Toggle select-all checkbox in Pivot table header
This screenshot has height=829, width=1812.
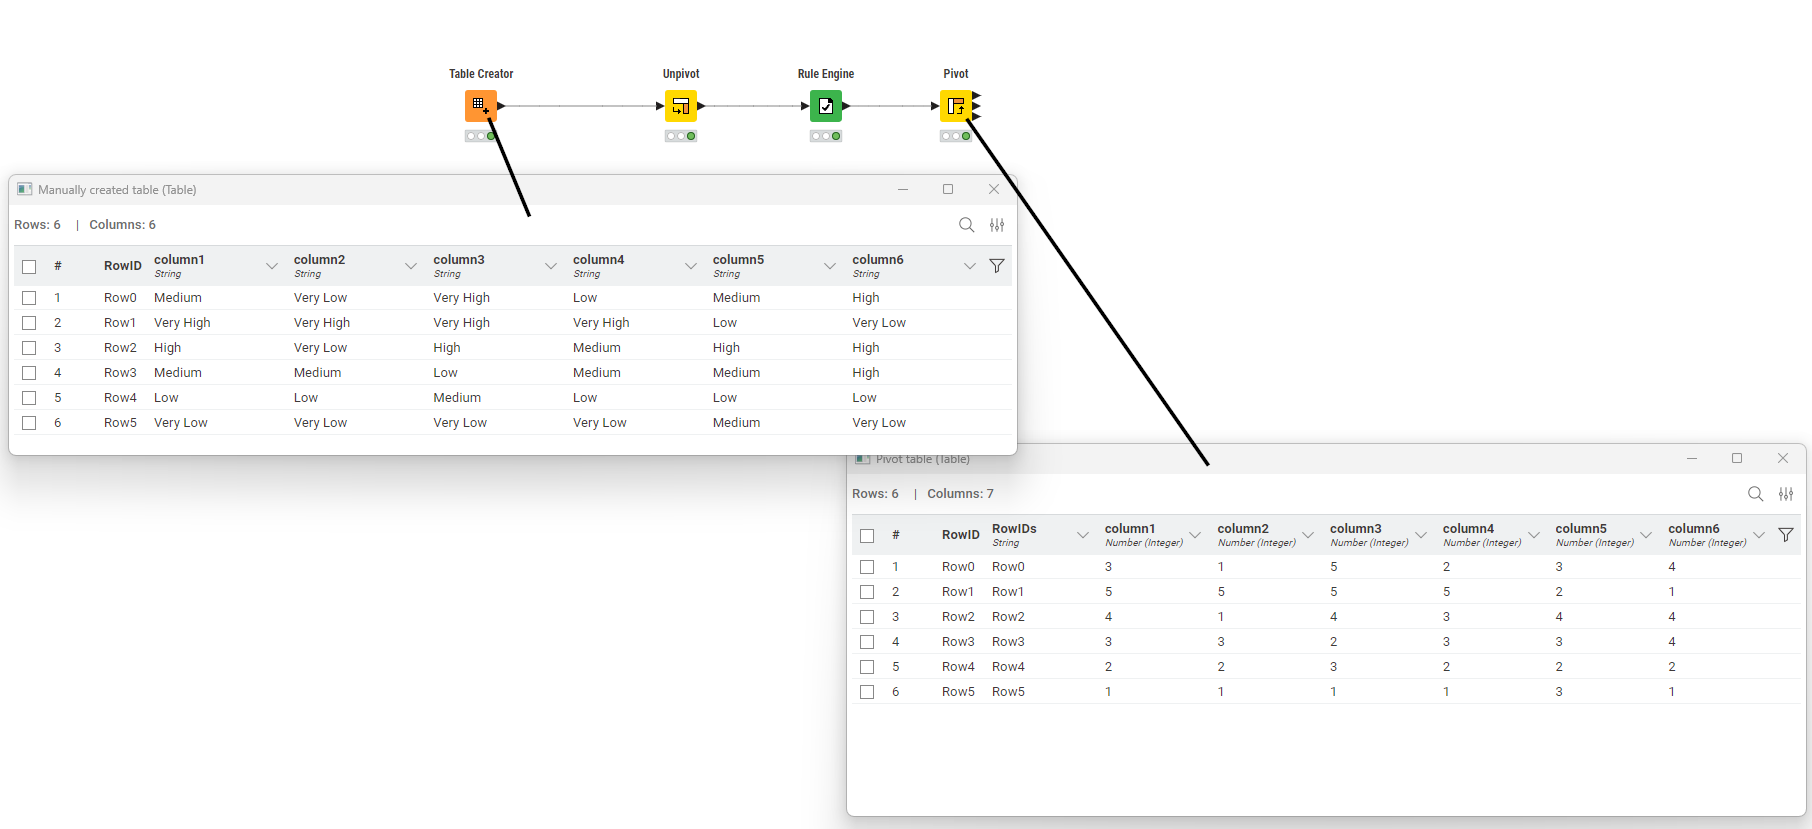click(x=867, y=536)
